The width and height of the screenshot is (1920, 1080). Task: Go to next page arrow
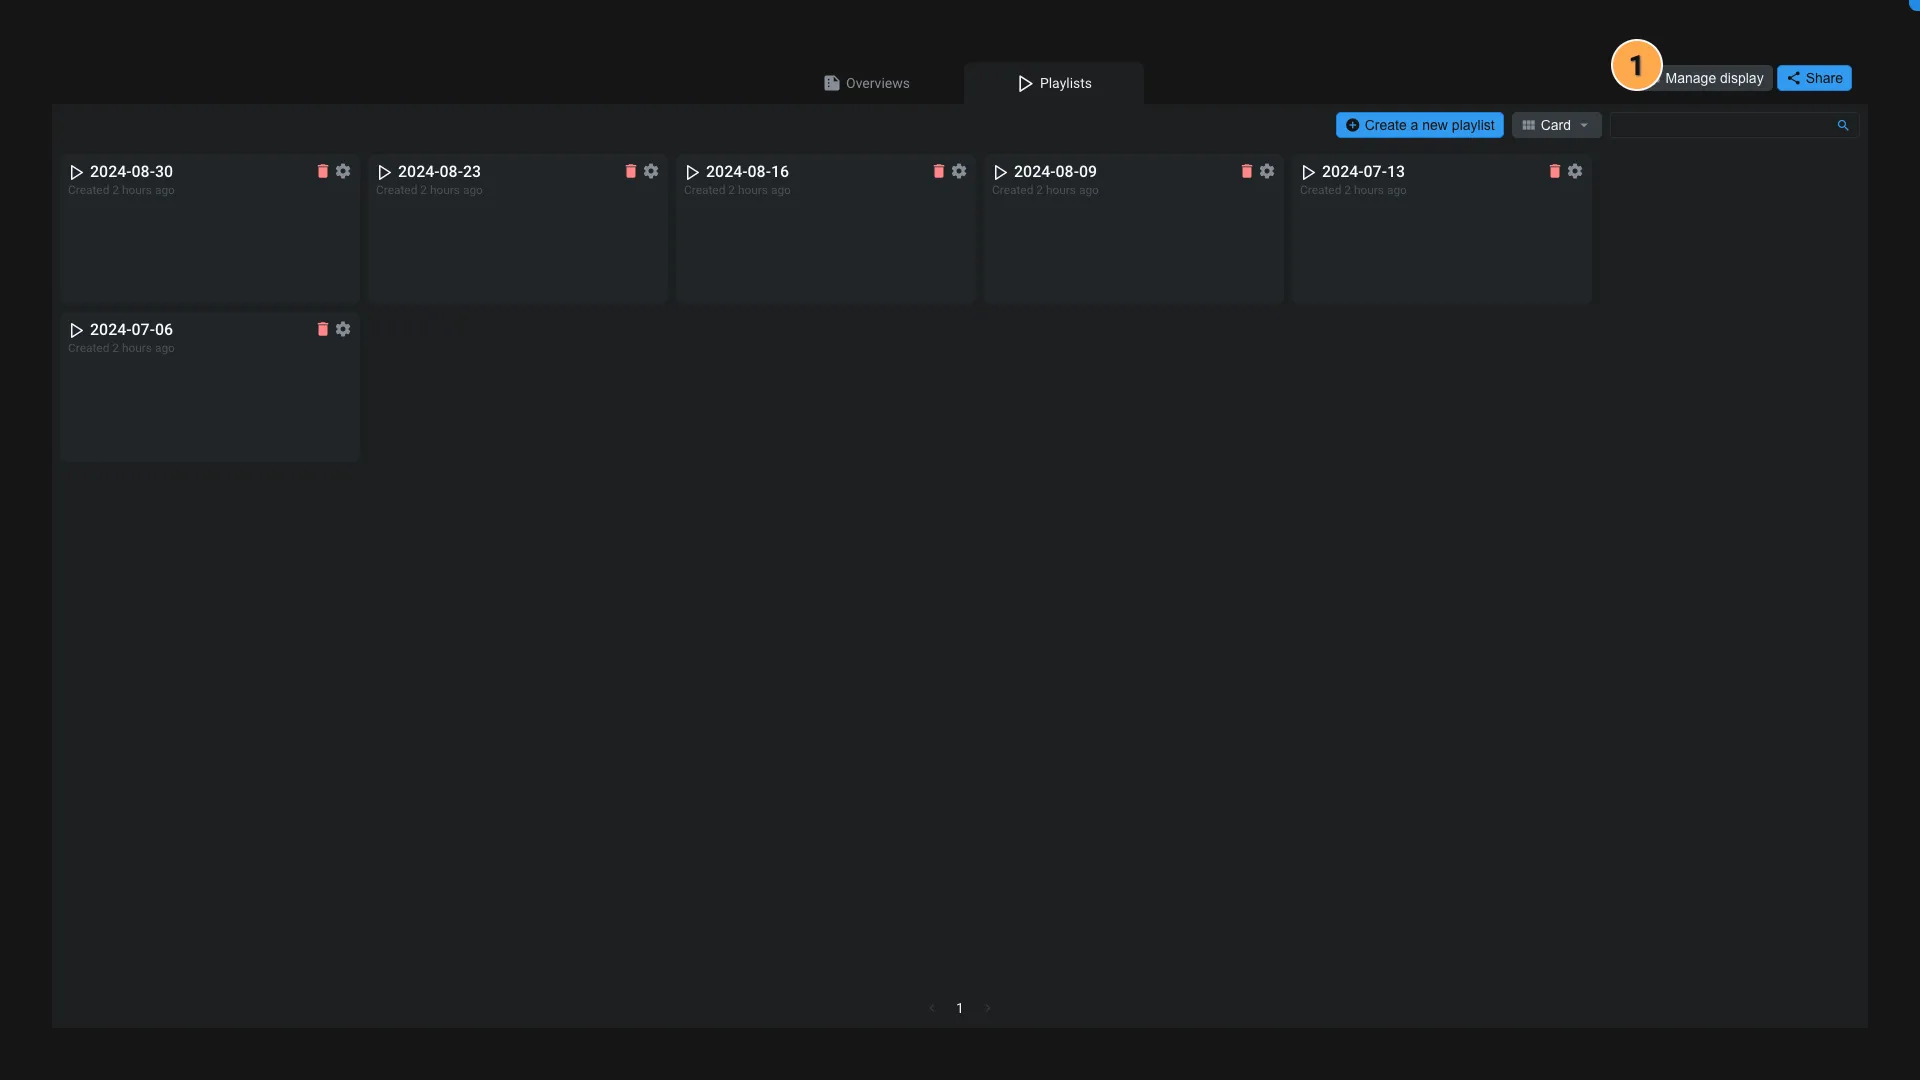(x=987, y=1008)
